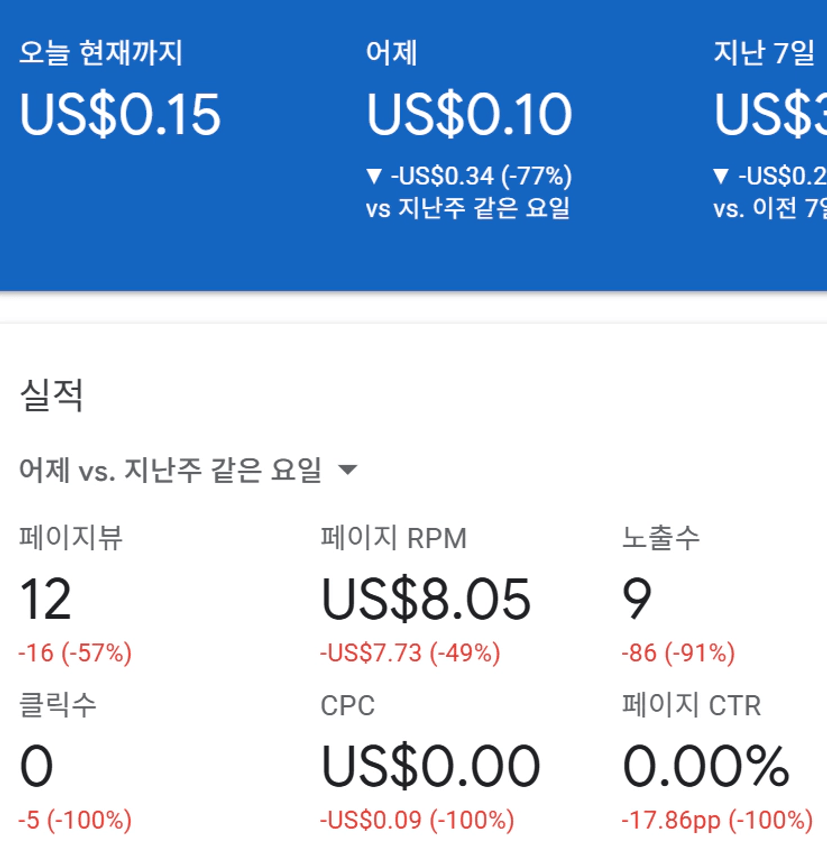Select the 노출수 metric label
The width and height of the screenshot is (827, 857).
[x=661, y=539]
